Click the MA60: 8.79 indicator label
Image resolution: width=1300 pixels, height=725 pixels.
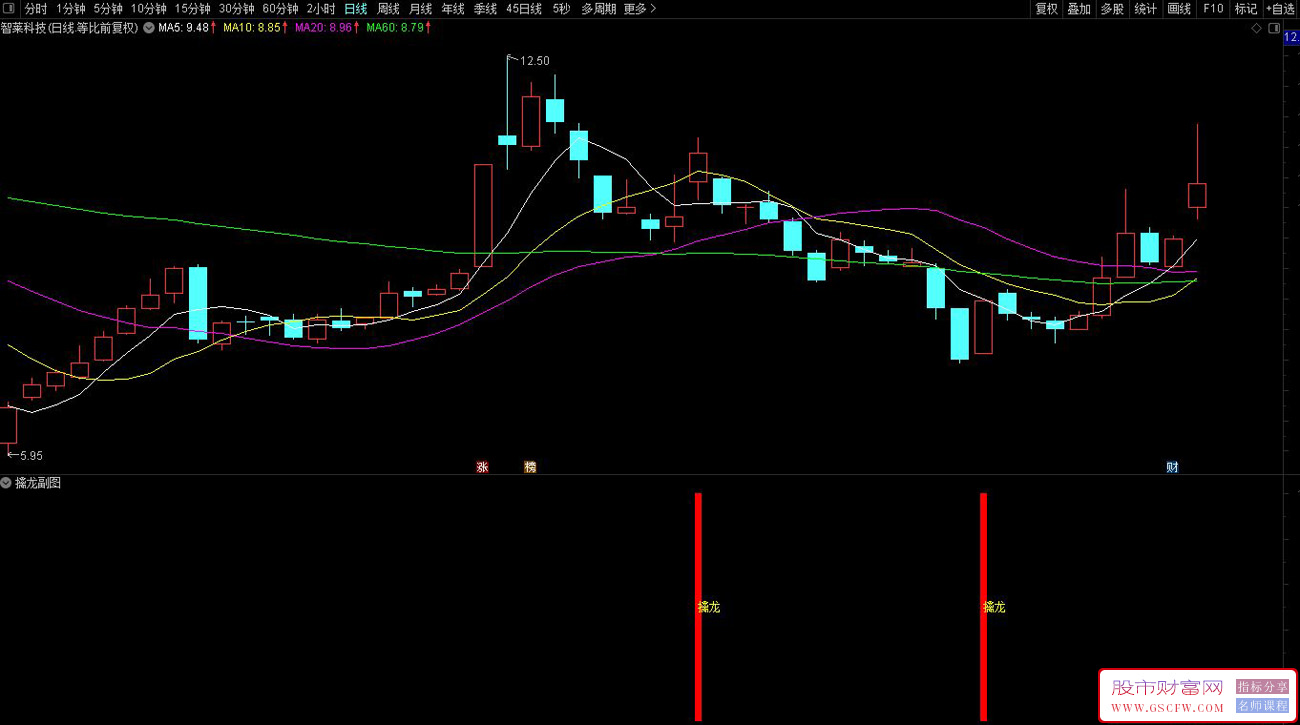click(399, 28)
